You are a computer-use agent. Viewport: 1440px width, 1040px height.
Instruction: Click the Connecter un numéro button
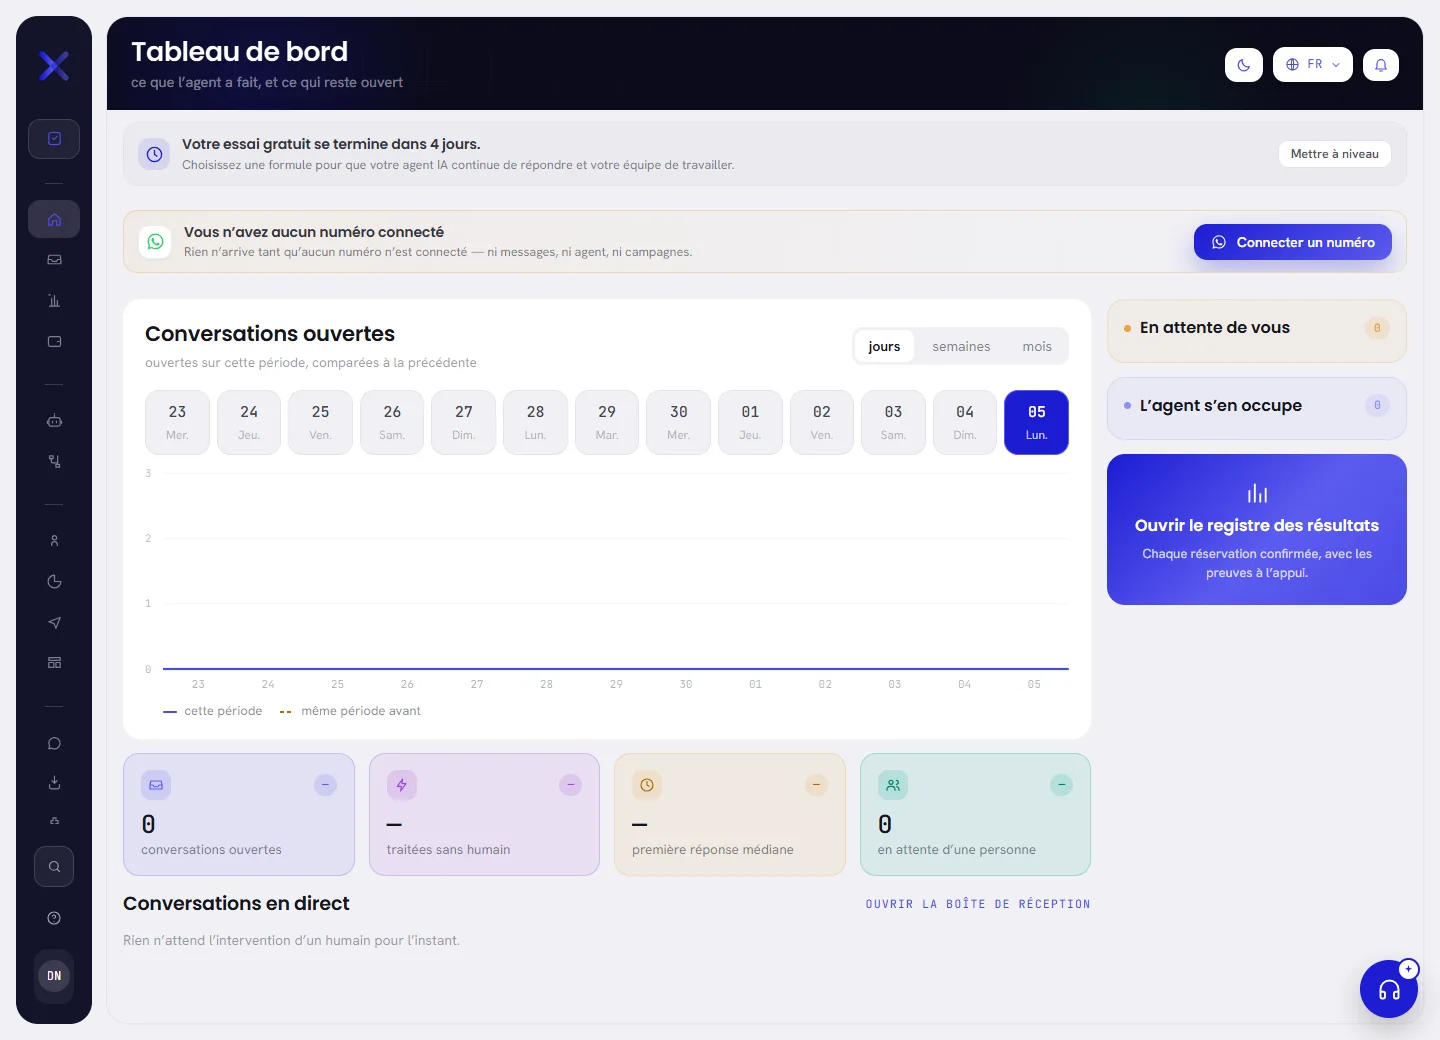point(1293,242)
